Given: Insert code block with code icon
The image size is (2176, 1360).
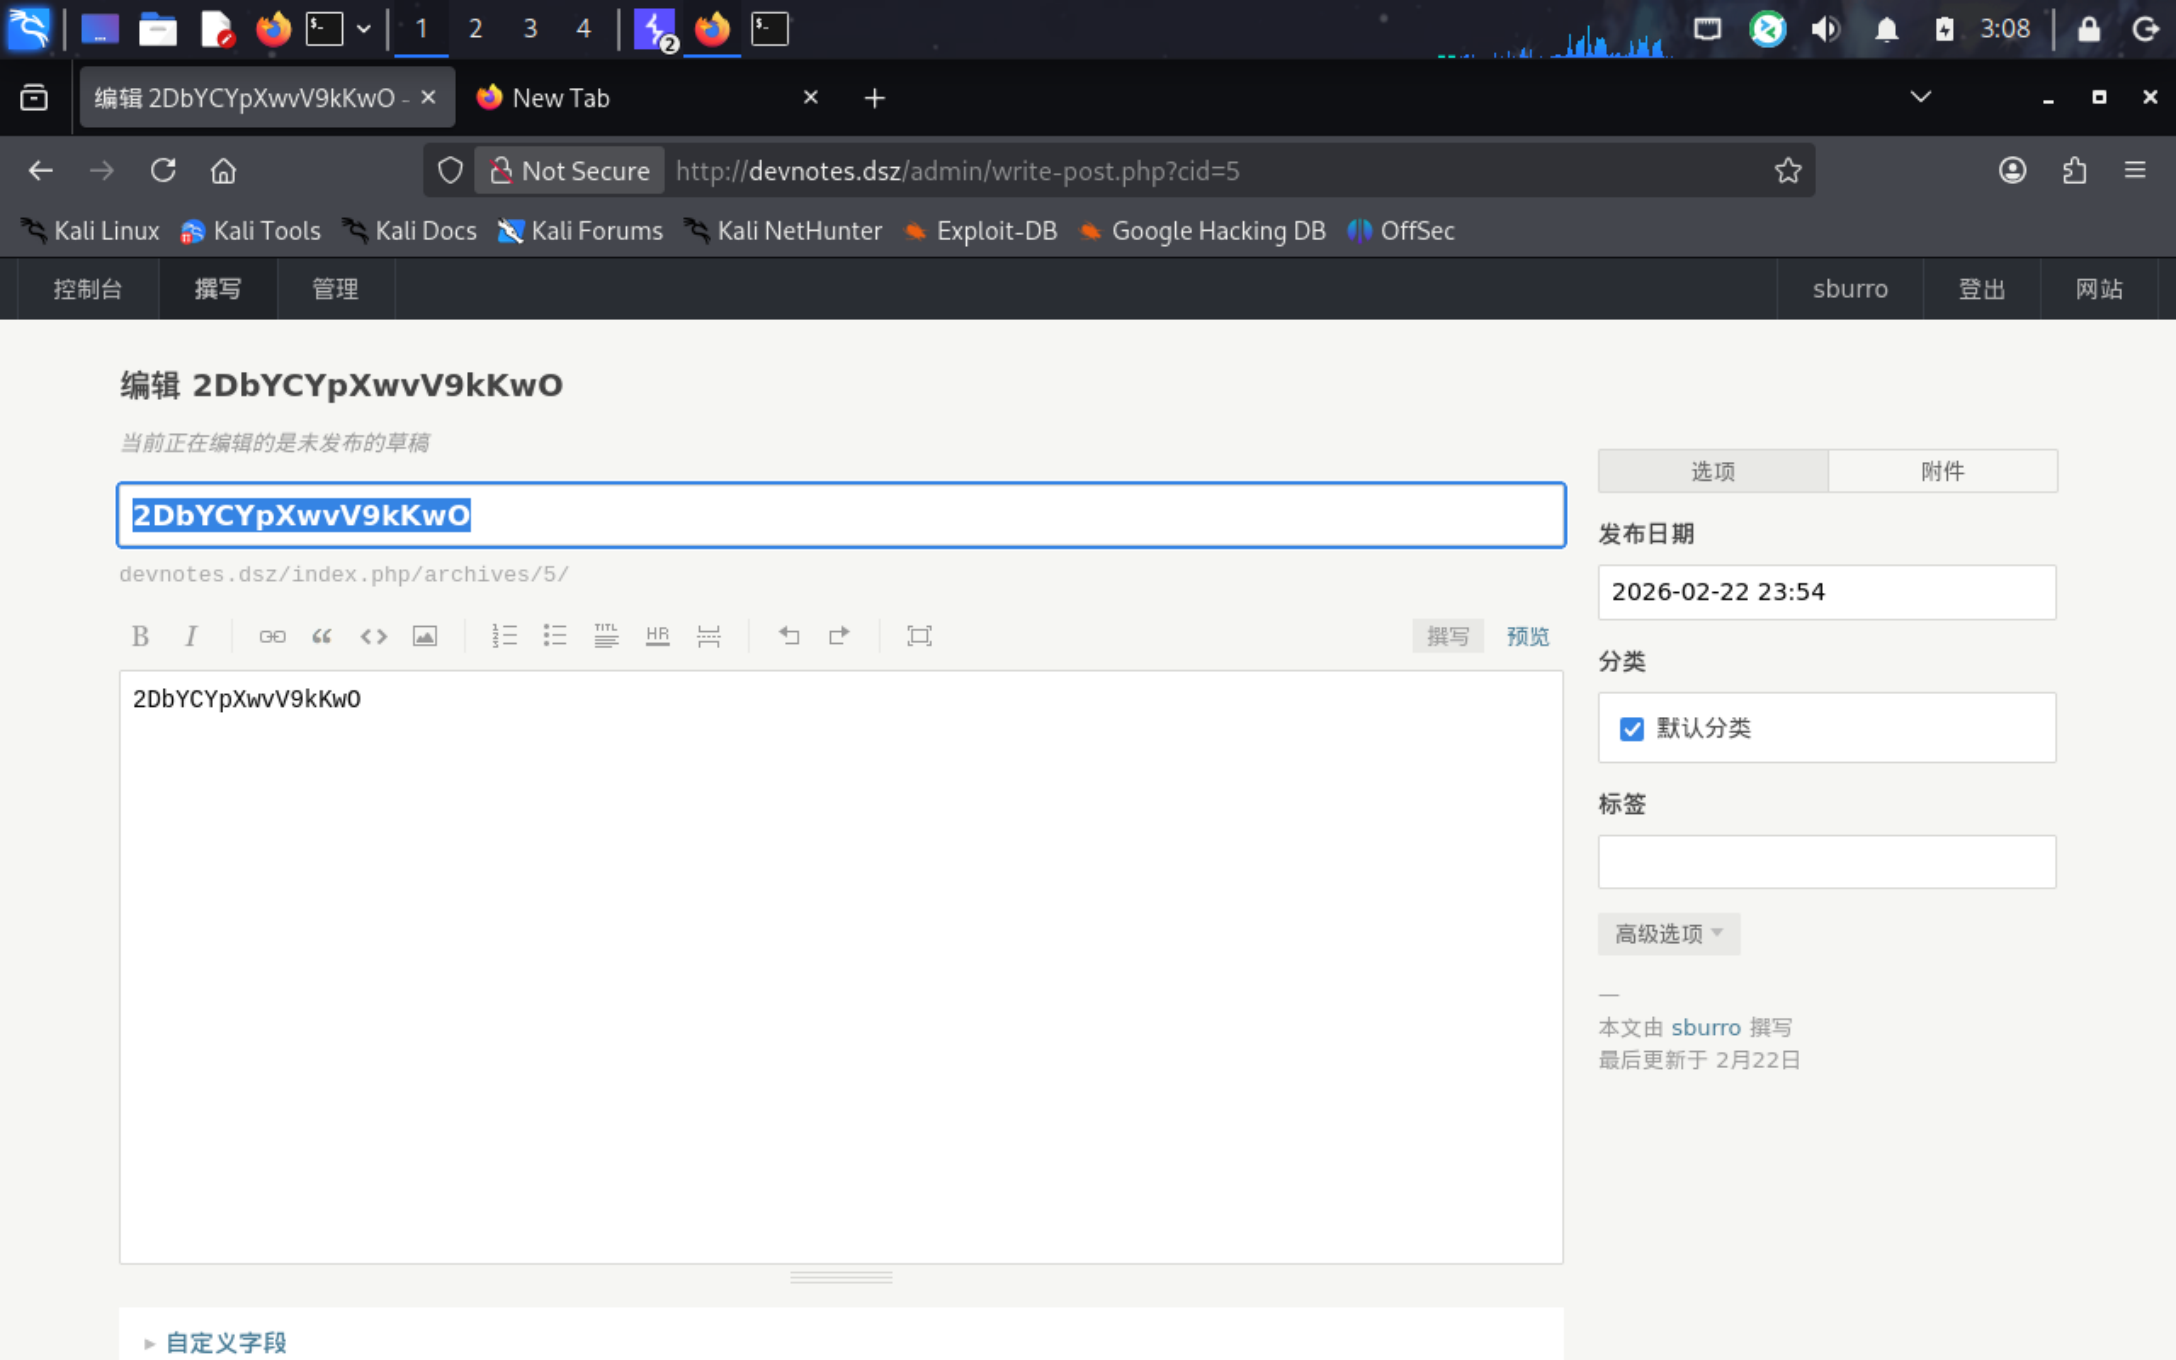Looking at the screenshot, I should (373, 636).
